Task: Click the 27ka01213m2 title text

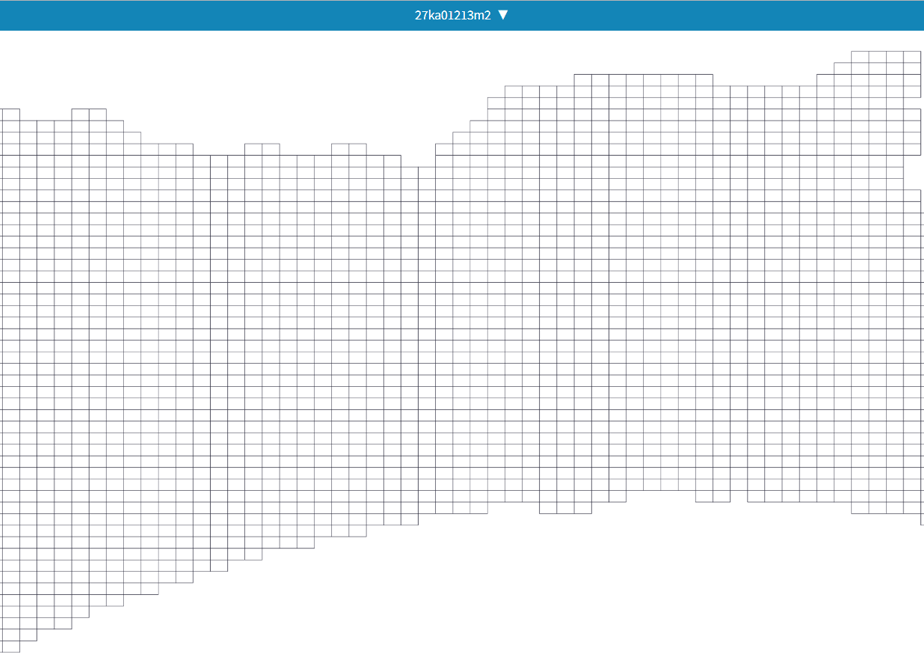Action: tap(453, 15)
